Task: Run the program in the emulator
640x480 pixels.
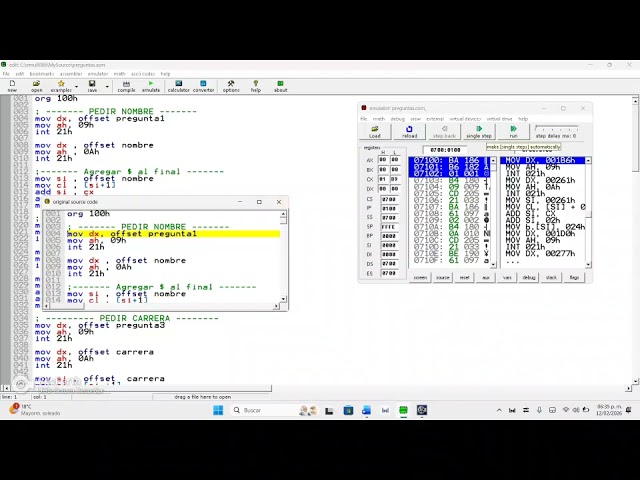Action: point(513,131)
